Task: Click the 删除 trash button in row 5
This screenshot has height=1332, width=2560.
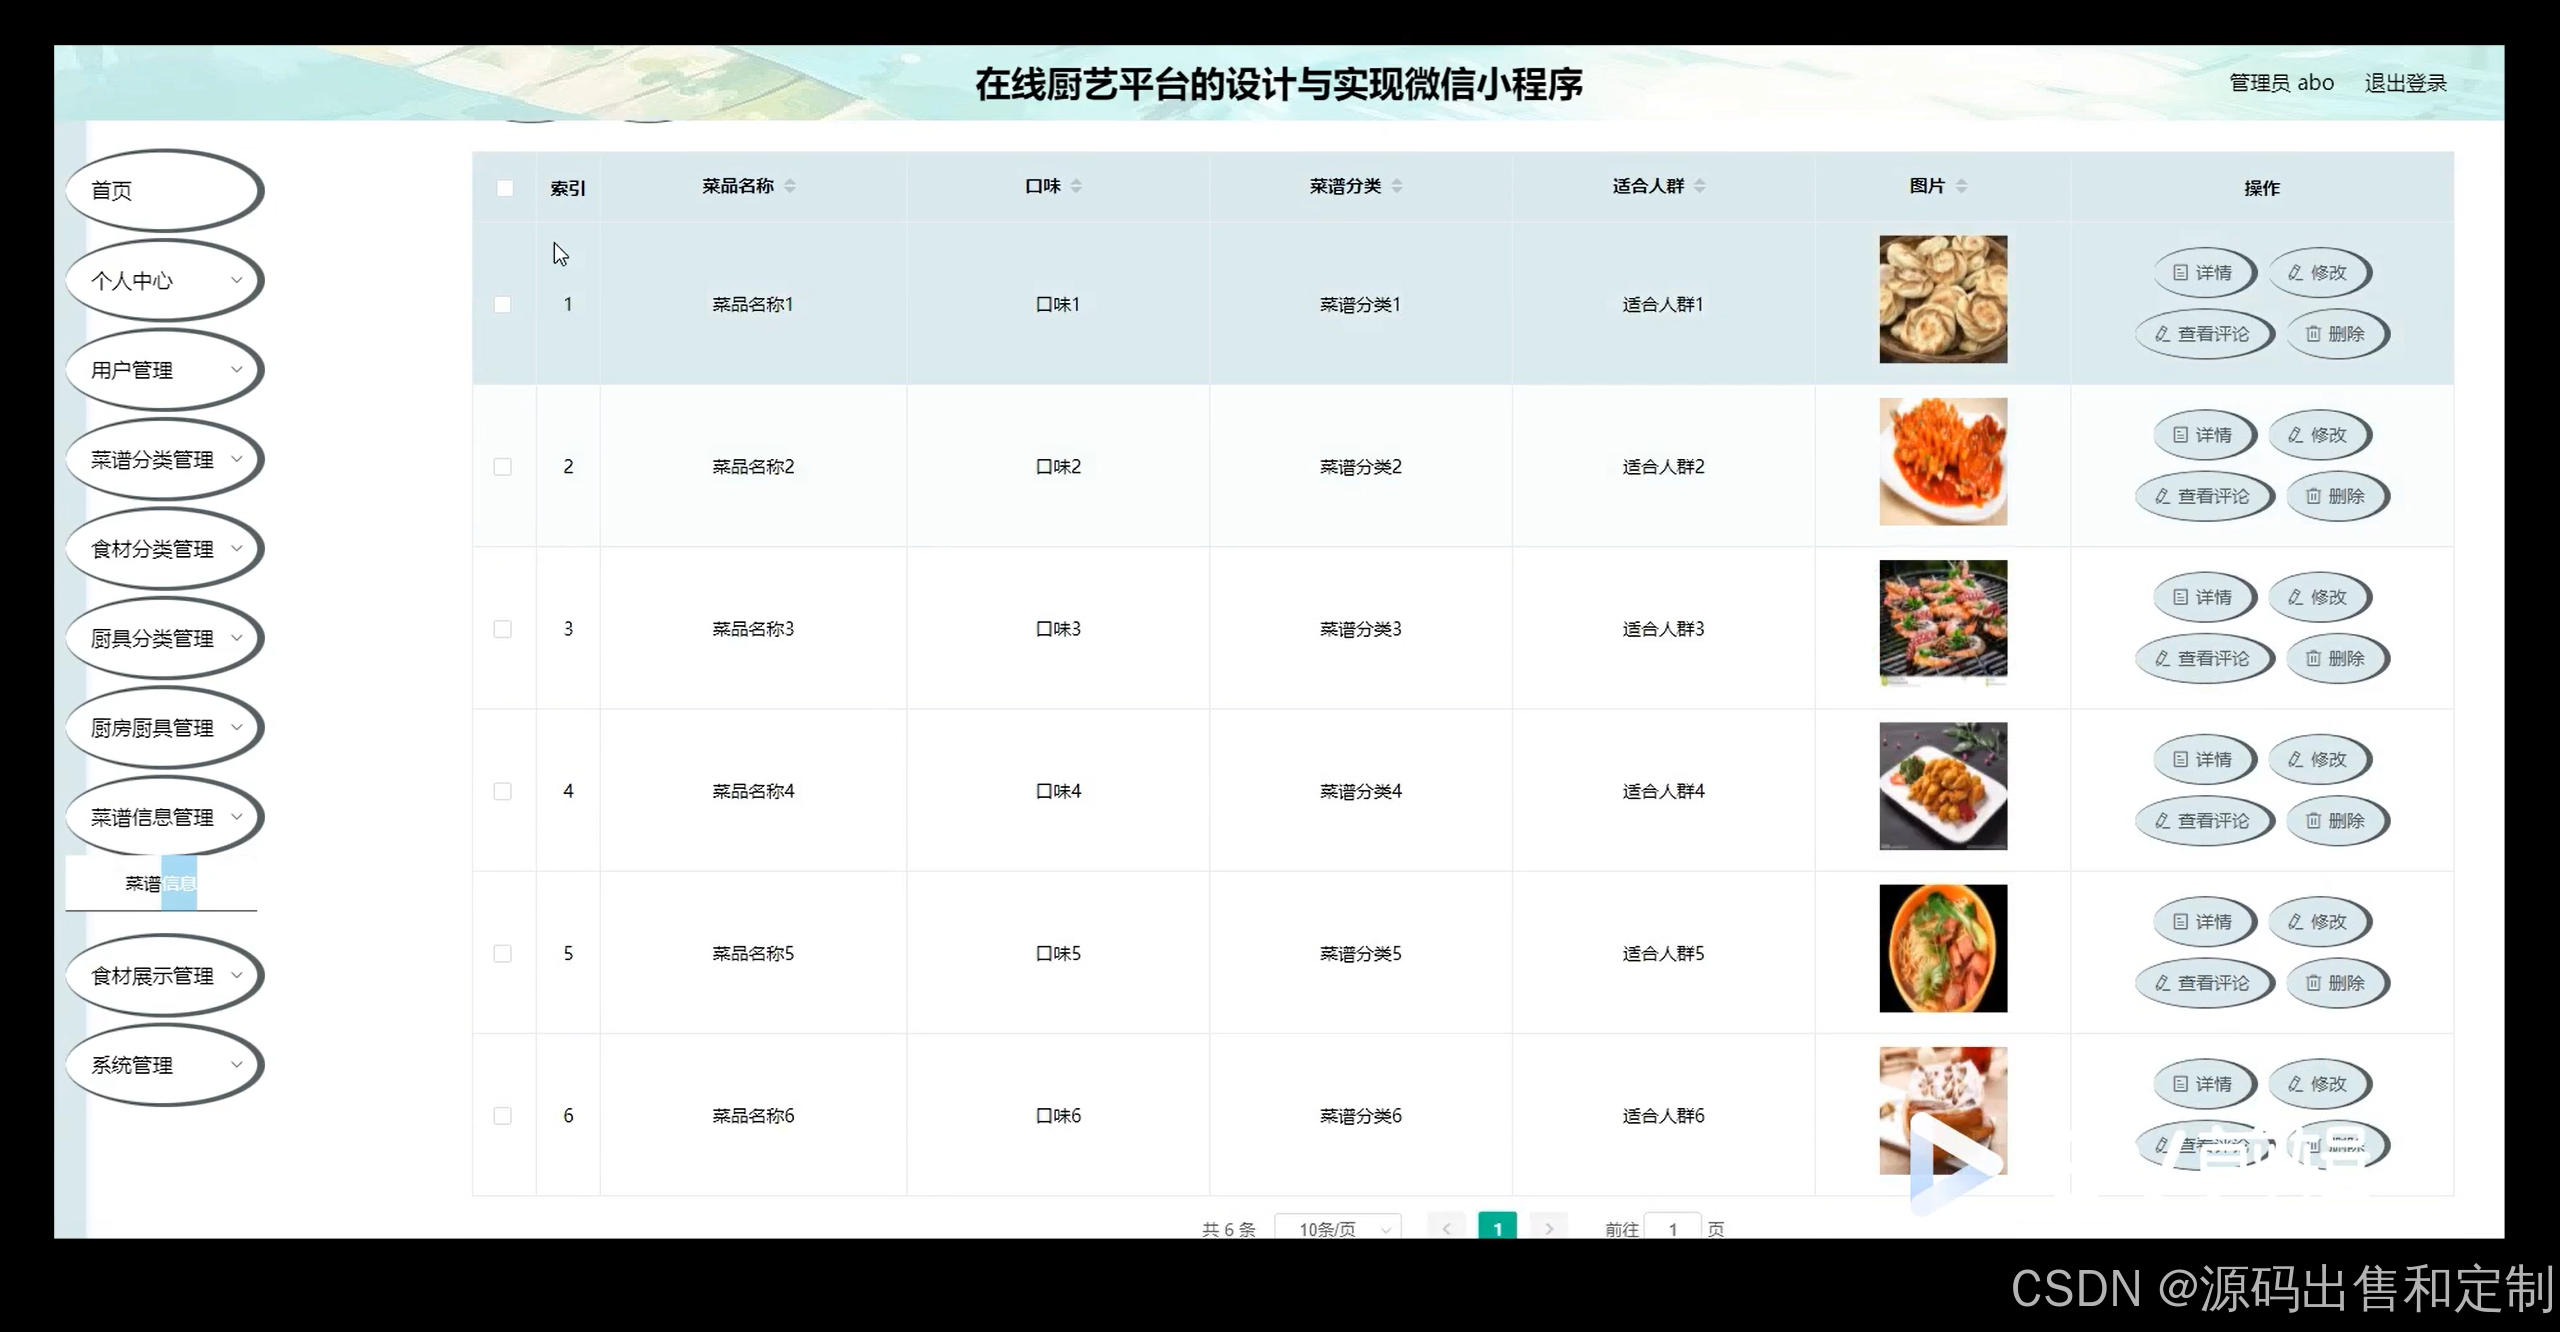Action: pyautogui.click(x=2336, y=983)
